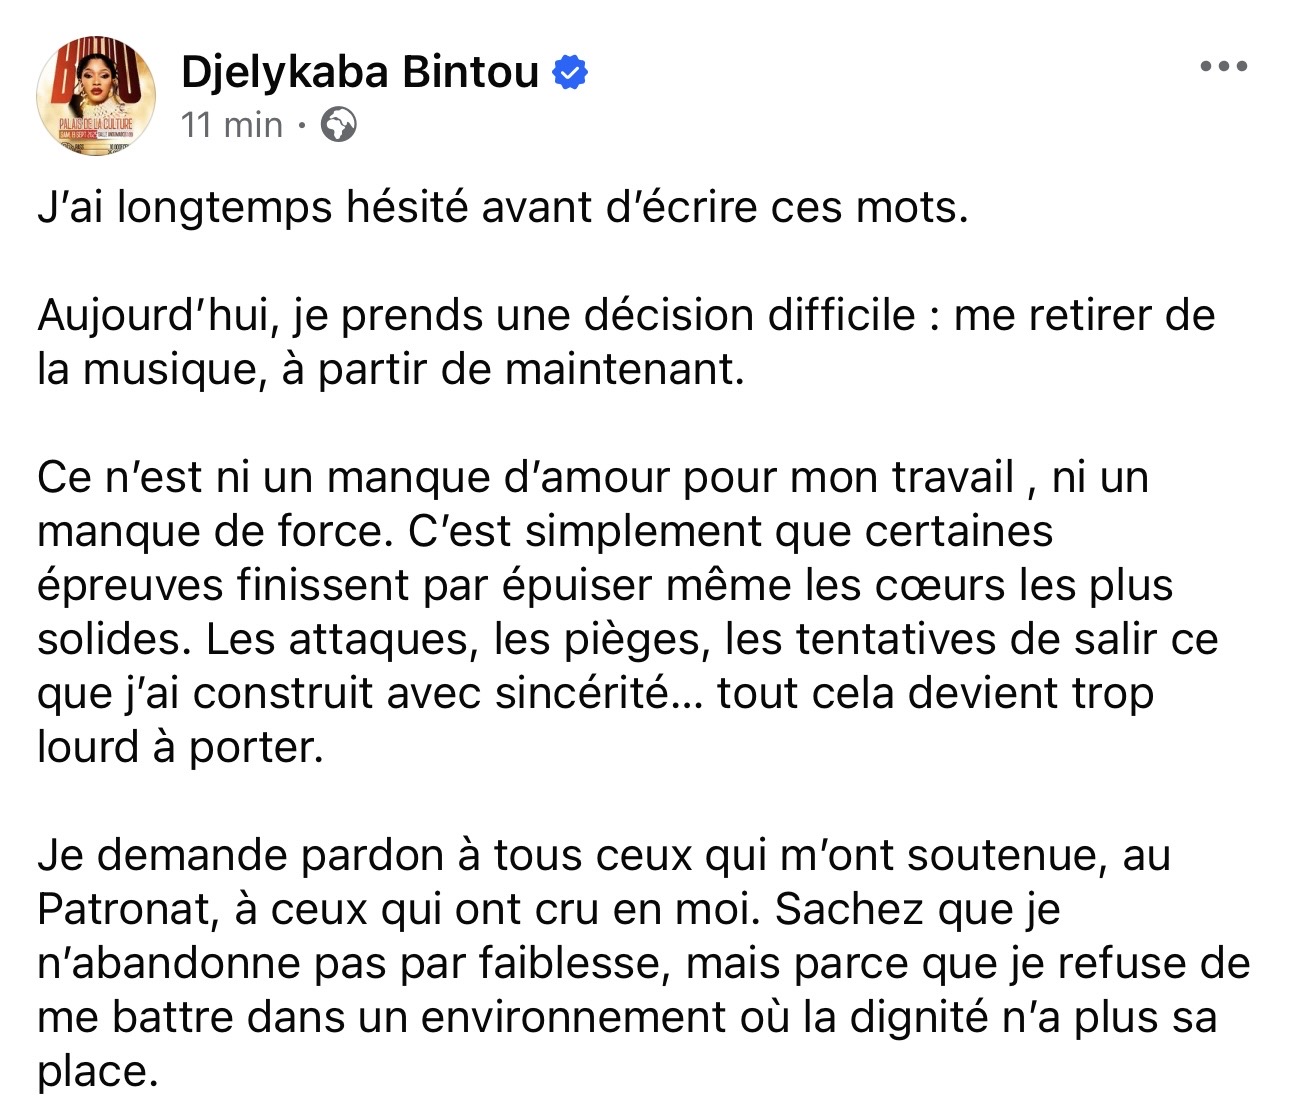
Task: Click the line starting "solides. Les attaques"
Action: pos(627,639)
